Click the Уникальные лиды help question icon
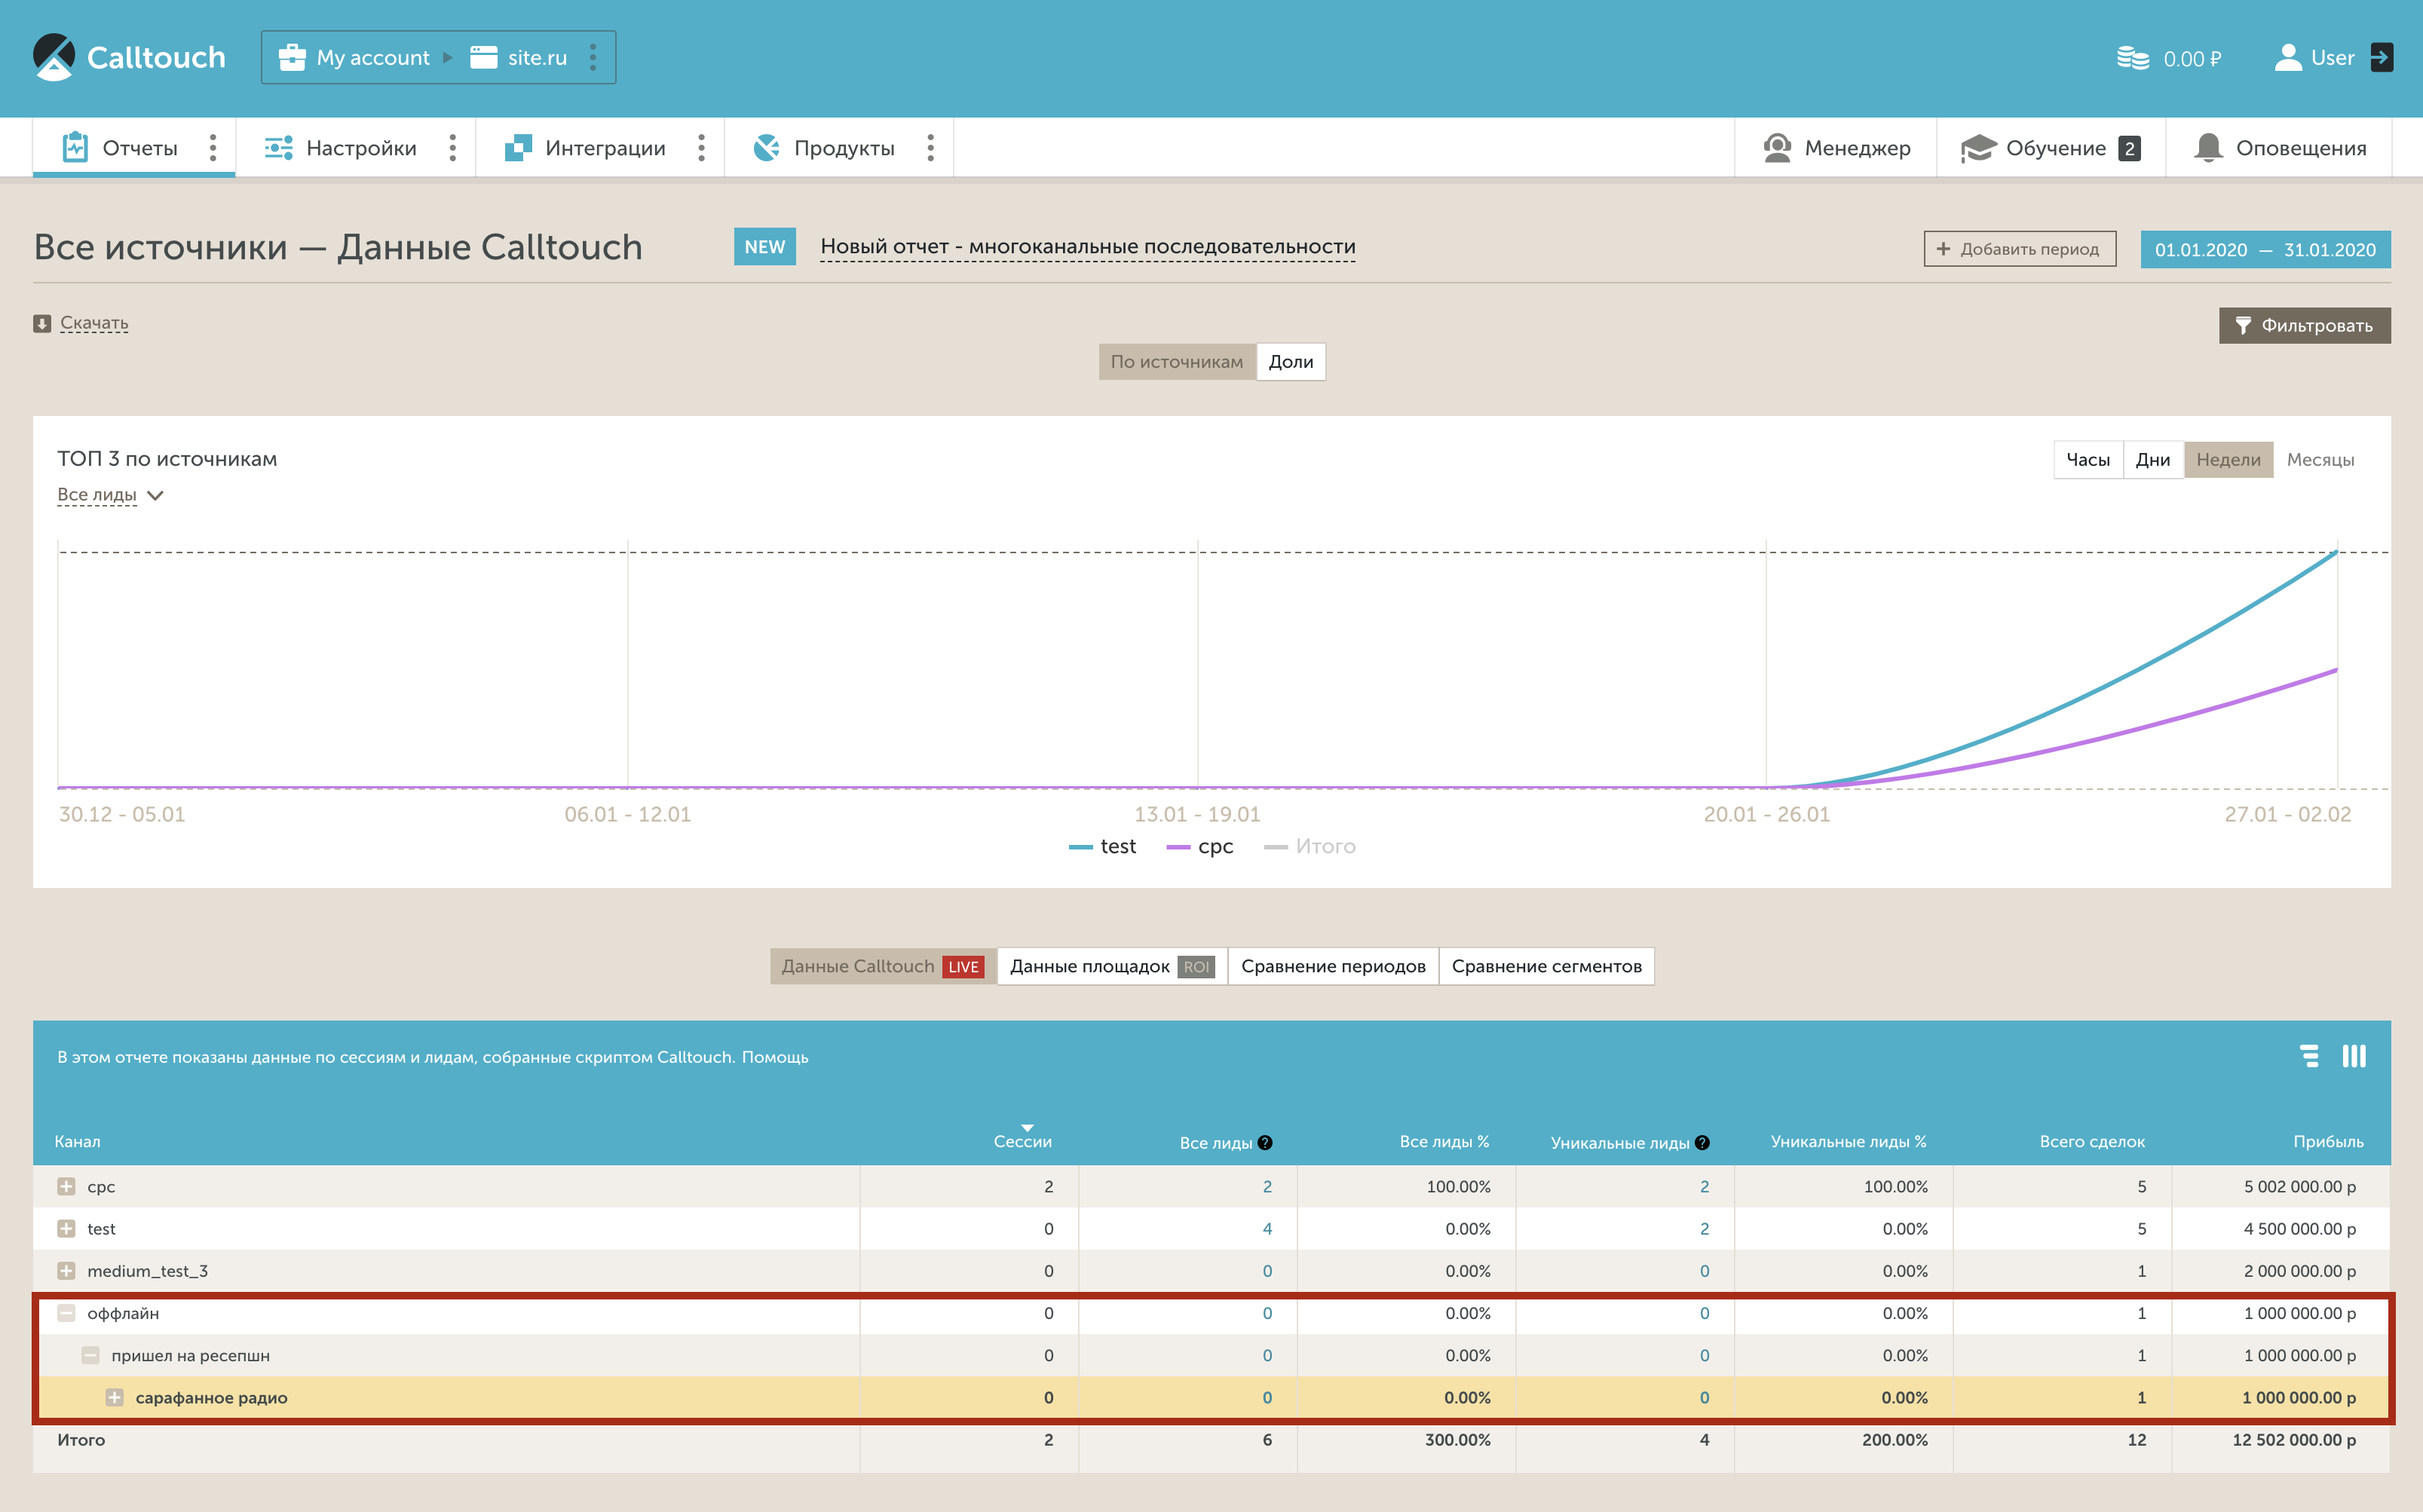The width and height of the screenshot is (2423, 1512). 1702,1143
